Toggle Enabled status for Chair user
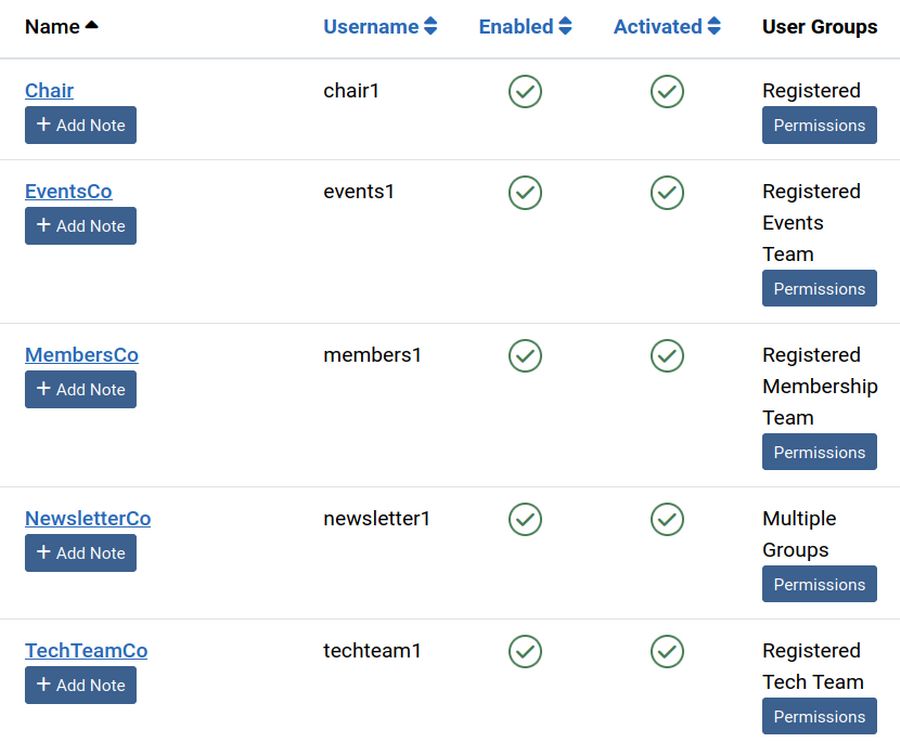 tap(525, 91)
